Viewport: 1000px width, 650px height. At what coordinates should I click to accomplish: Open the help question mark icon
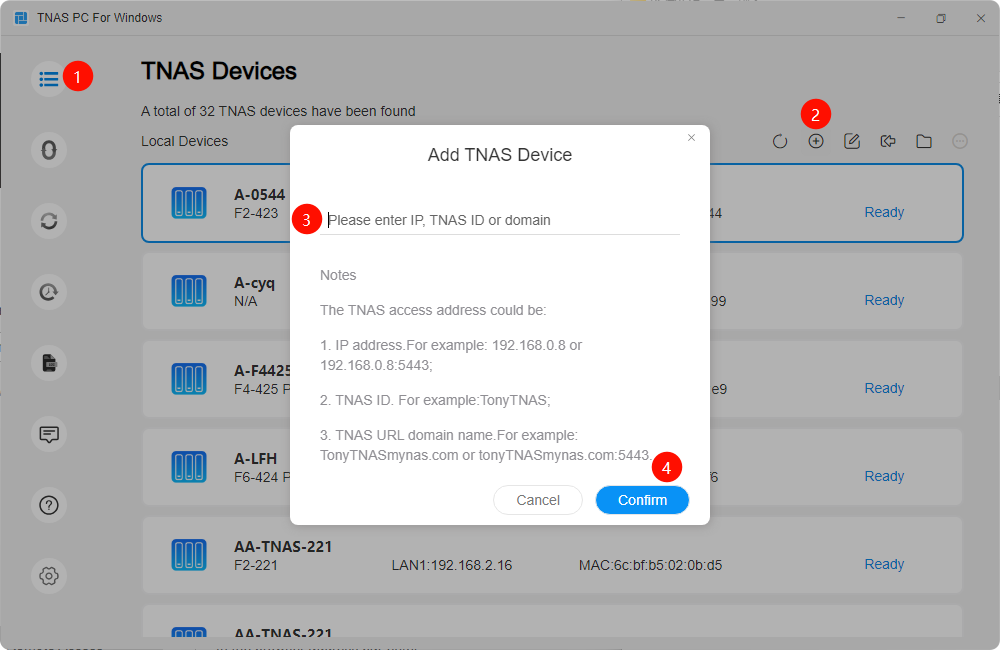click(x=48, y=505)
